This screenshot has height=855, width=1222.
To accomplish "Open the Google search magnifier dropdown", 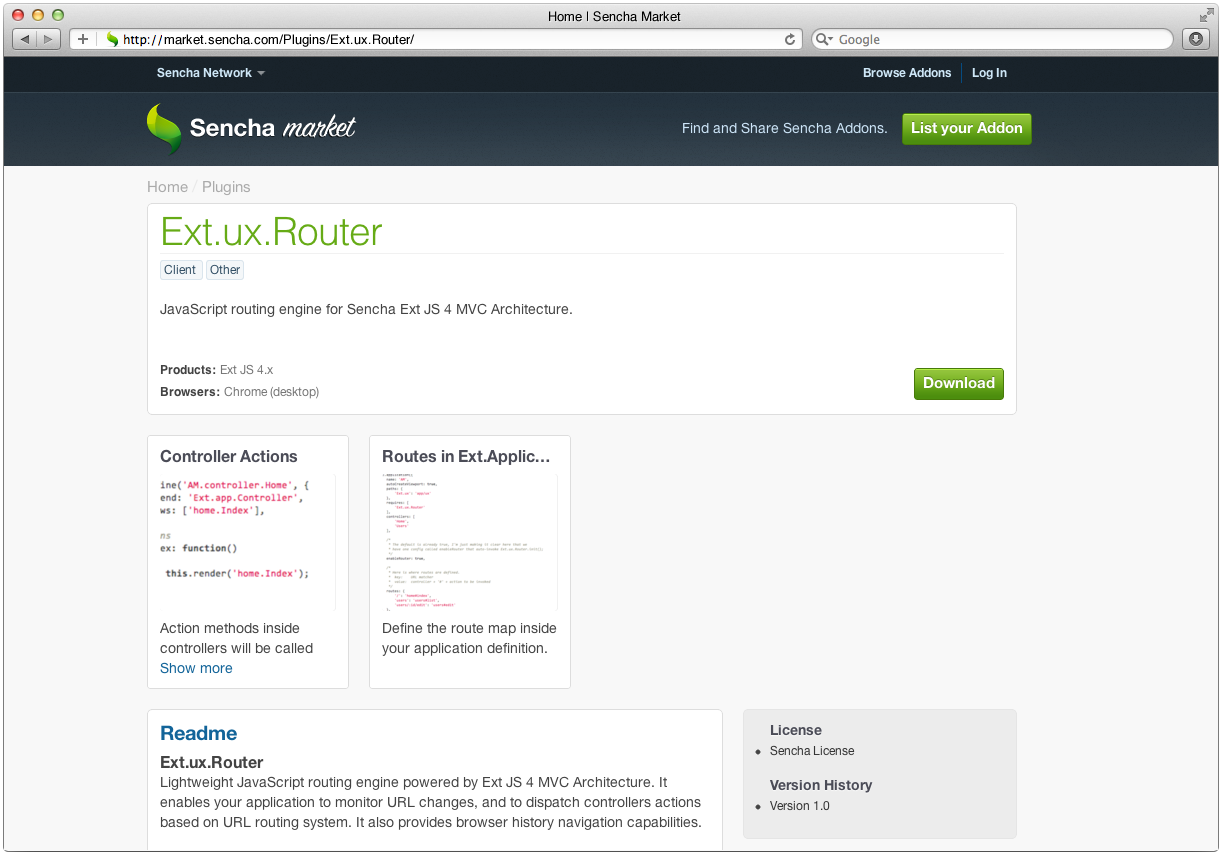I will tap(824, 39).
